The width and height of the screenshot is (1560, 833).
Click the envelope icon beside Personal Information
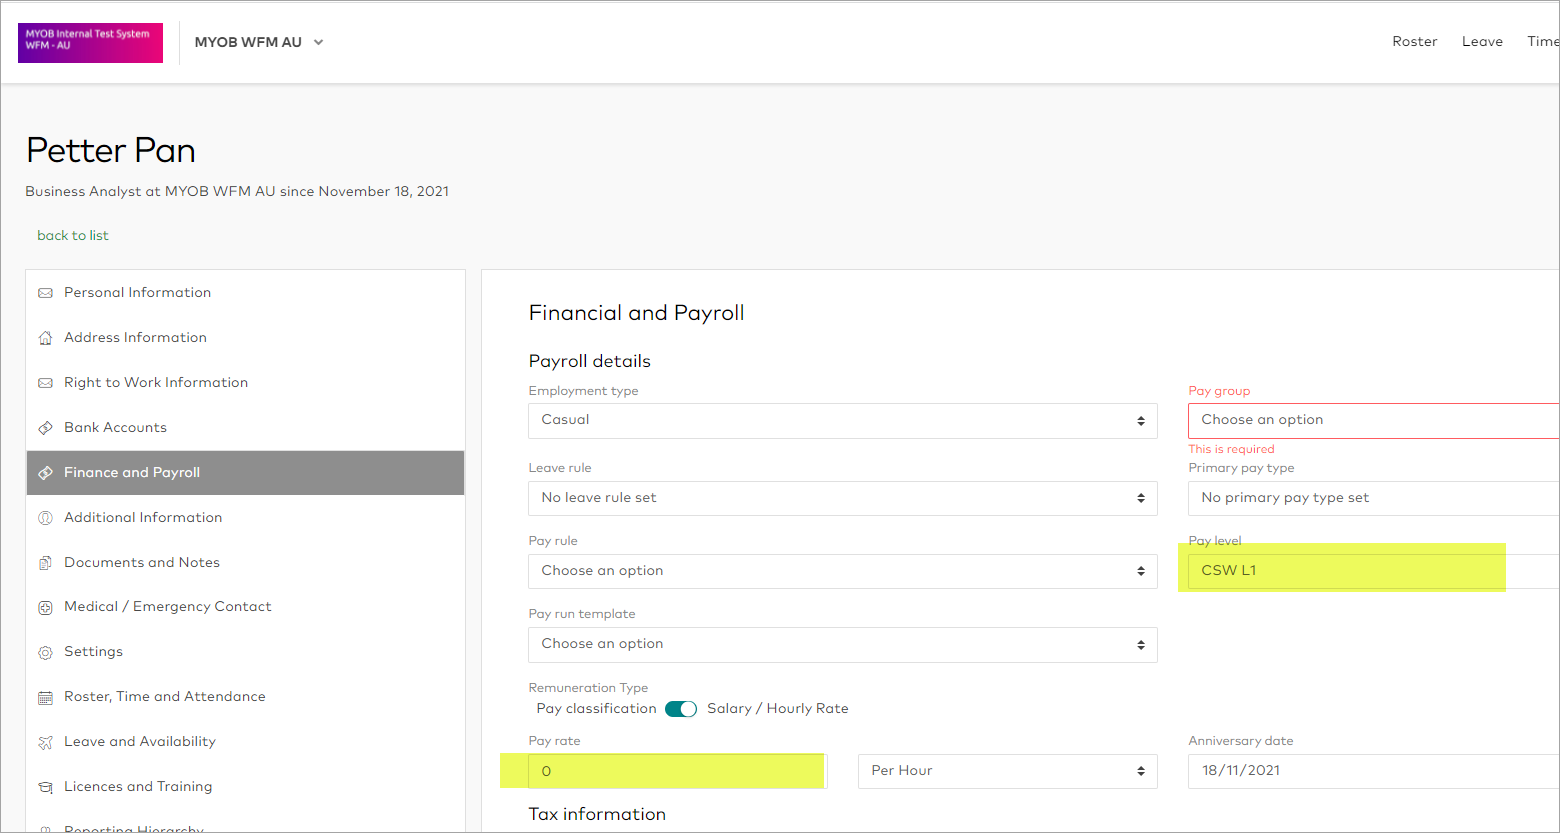click(45, 293)
